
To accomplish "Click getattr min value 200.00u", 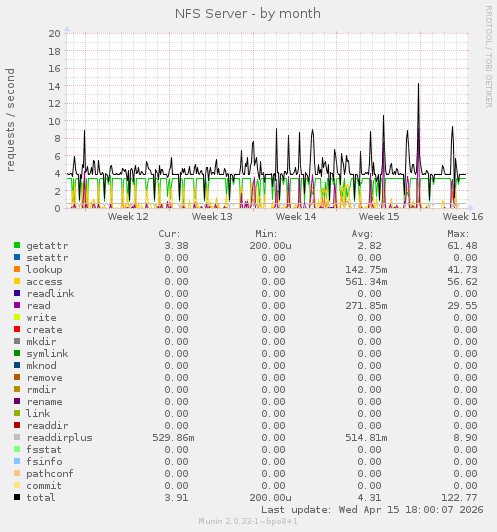I will 270,246.
